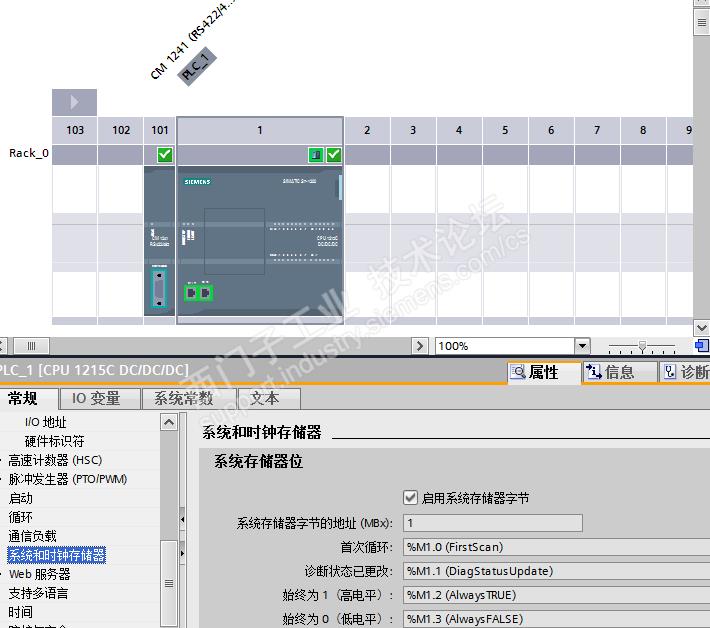The height and width of the screenshot is (628, 710).
Task: Click the %M1.2 (AlwaysTRUE) field
Action: 556,595
